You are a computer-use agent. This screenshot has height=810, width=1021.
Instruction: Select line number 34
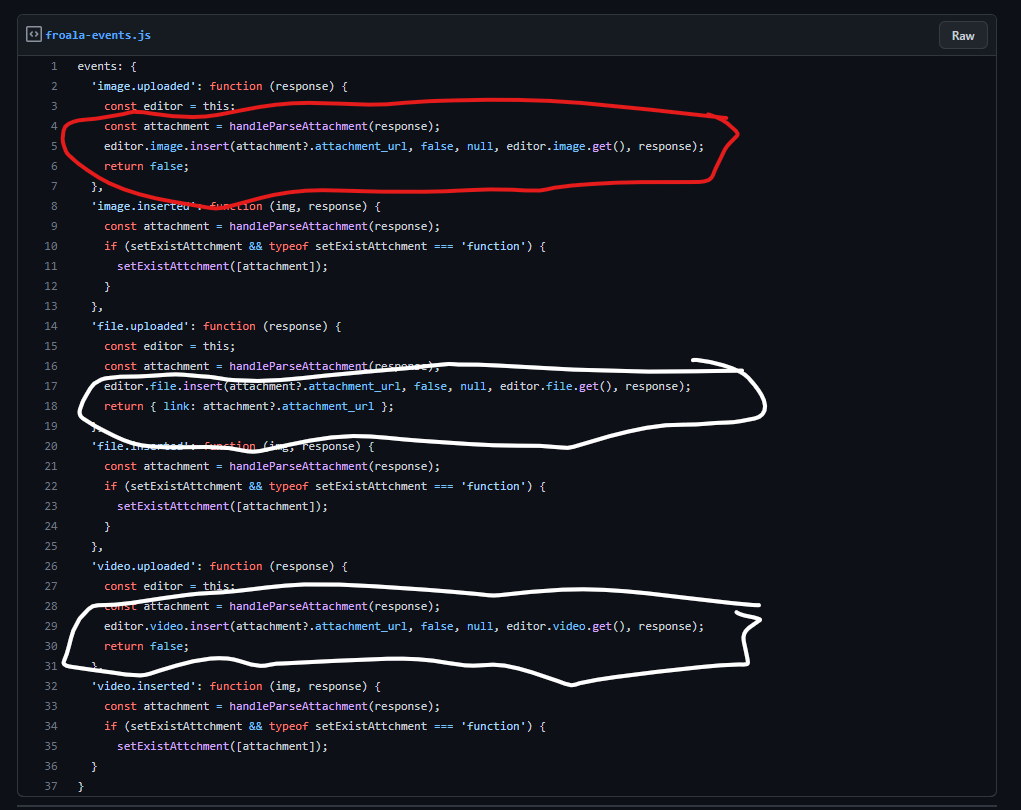(51, 726)
